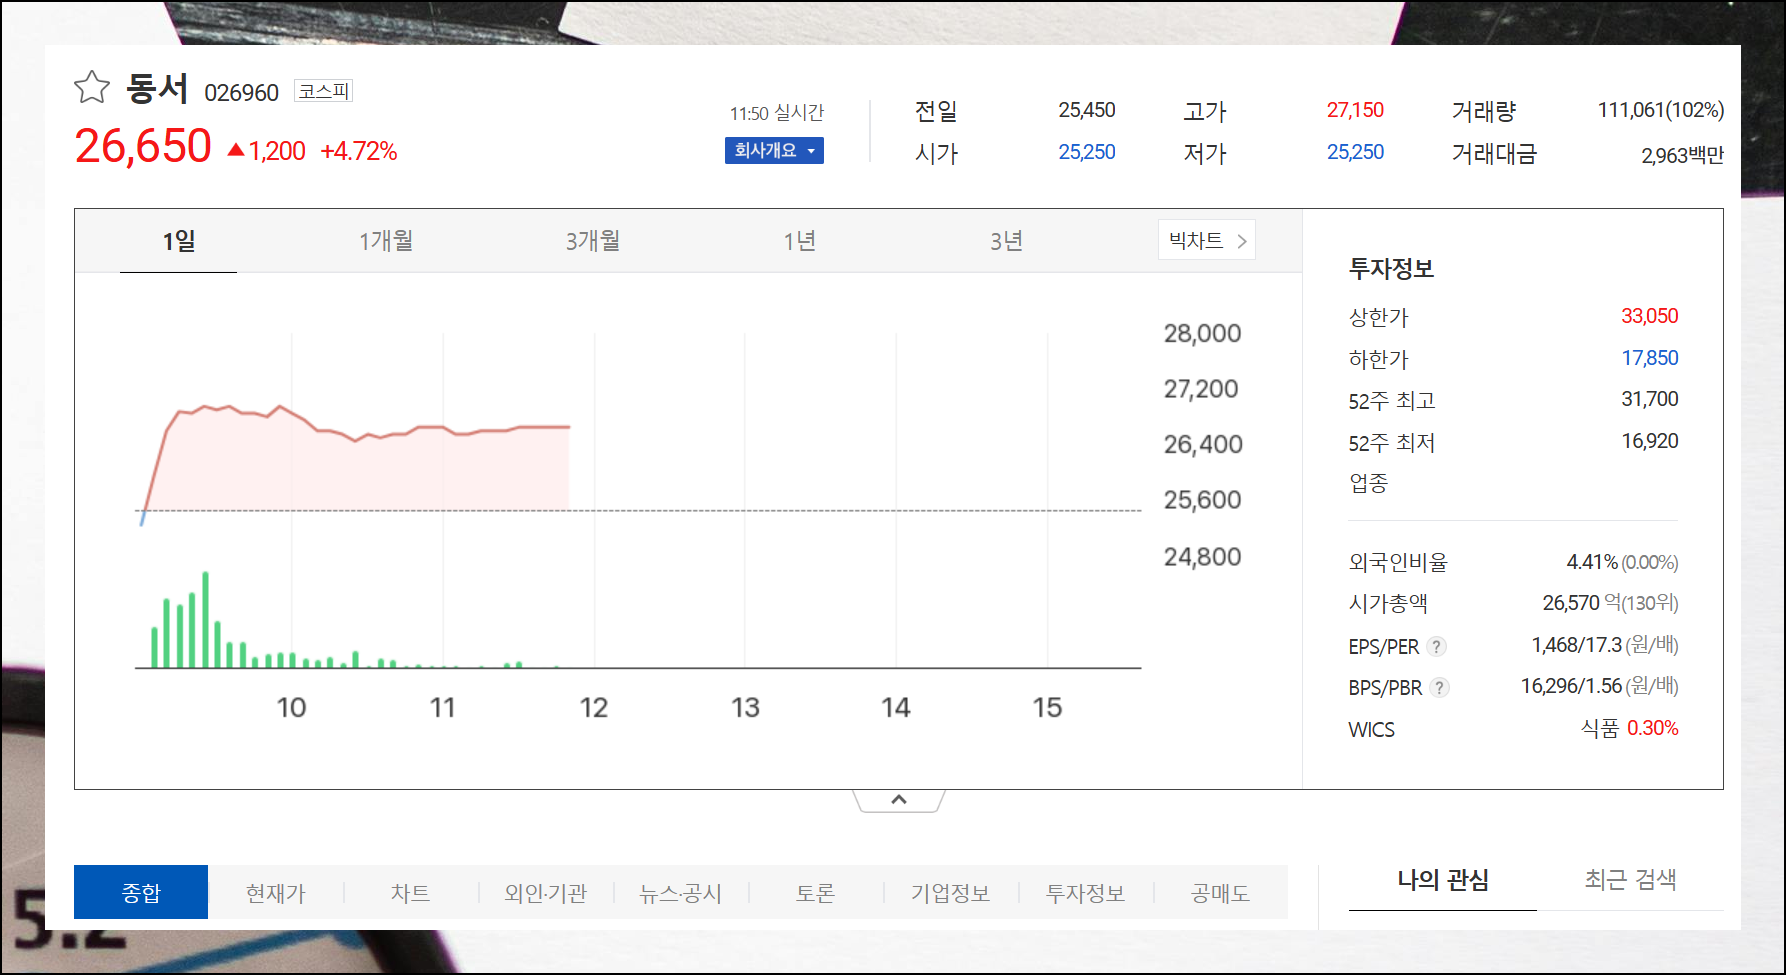Switch to the 3년 chart tab

[1007, 241]
